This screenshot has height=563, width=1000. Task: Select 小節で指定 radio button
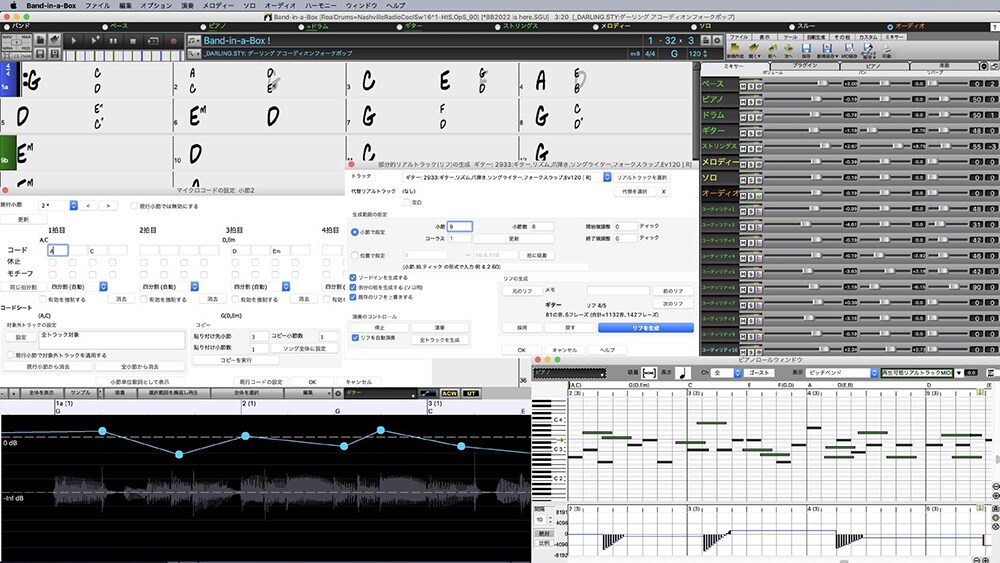(x=355, y=232)
